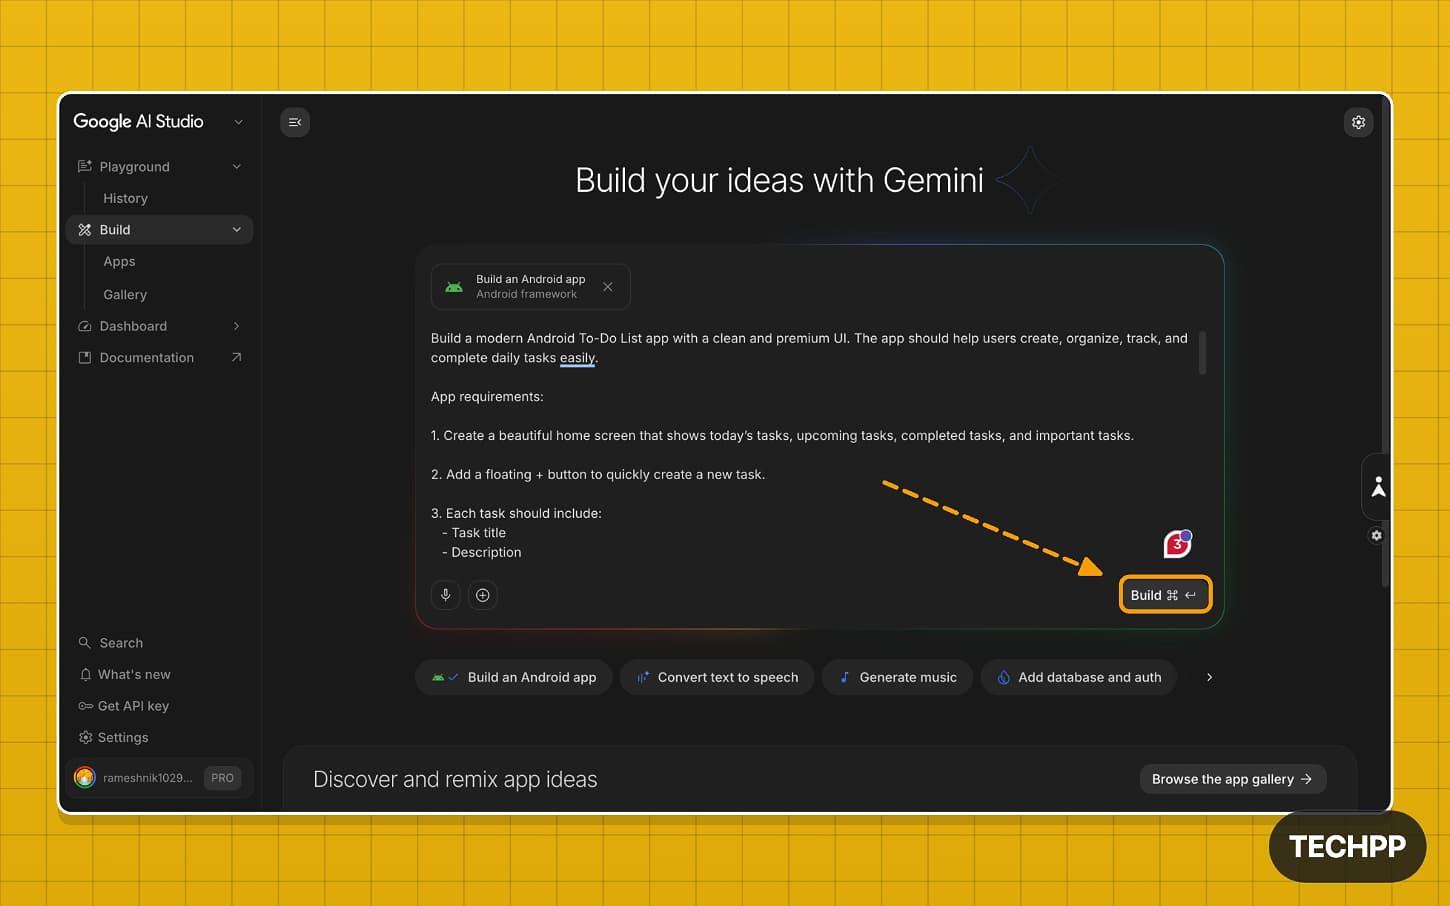Collapse the Build section chevron
Image resolution: width=1450 pixels, height=906 pixels.
(x=237, y=230)
